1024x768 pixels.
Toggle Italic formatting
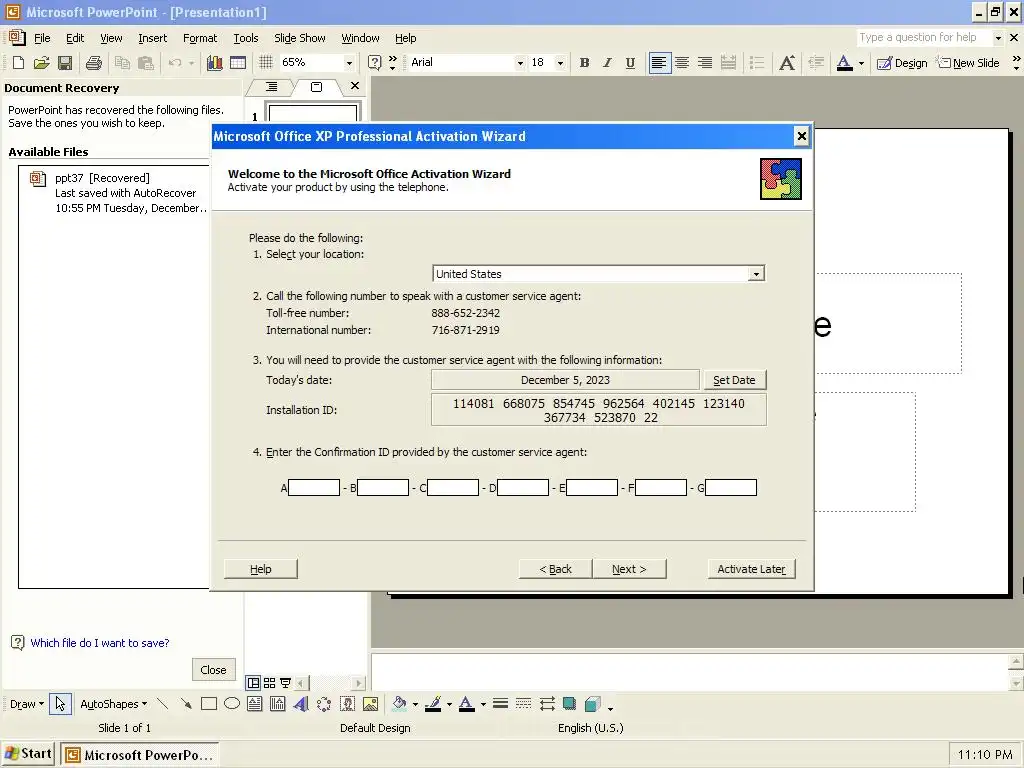click(x=607, y=63)
